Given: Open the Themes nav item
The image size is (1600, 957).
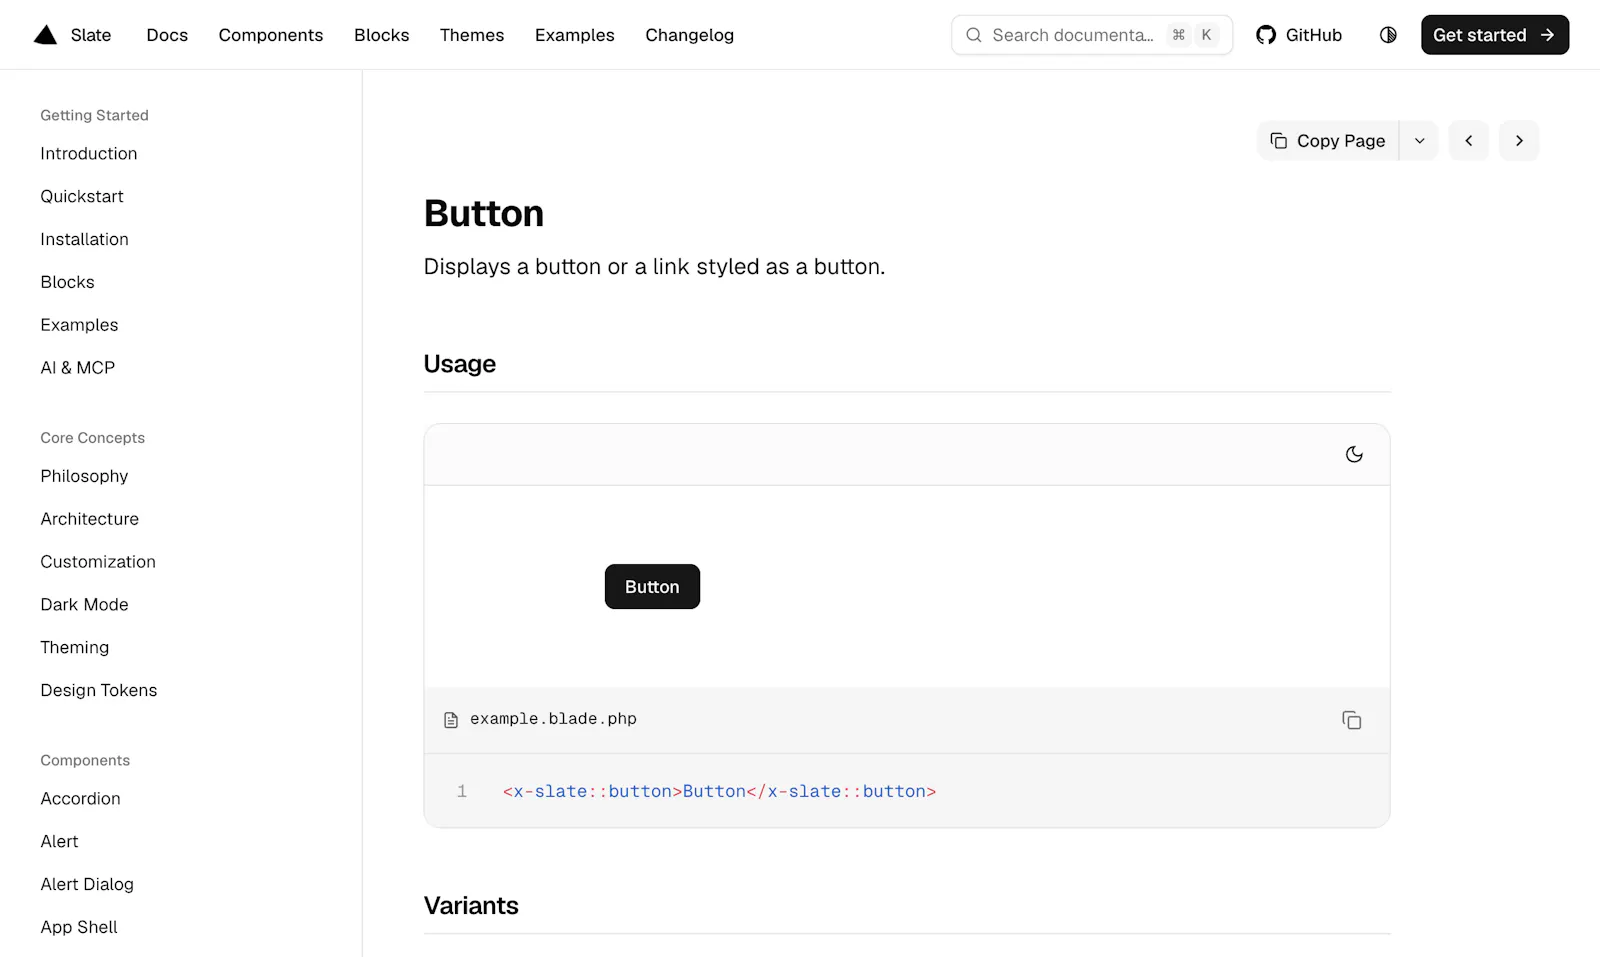Looking at the screenshot, I should (472, 35).
